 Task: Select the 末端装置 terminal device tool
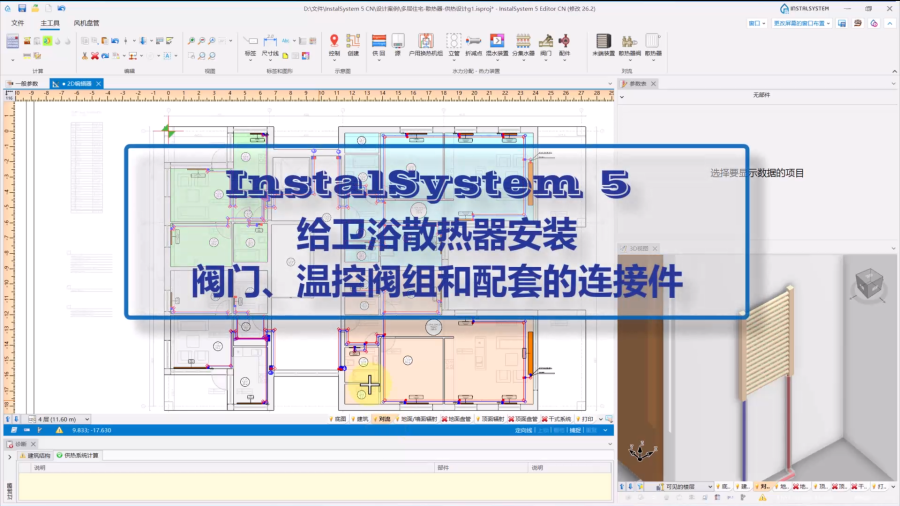click(x=603, y=45)
